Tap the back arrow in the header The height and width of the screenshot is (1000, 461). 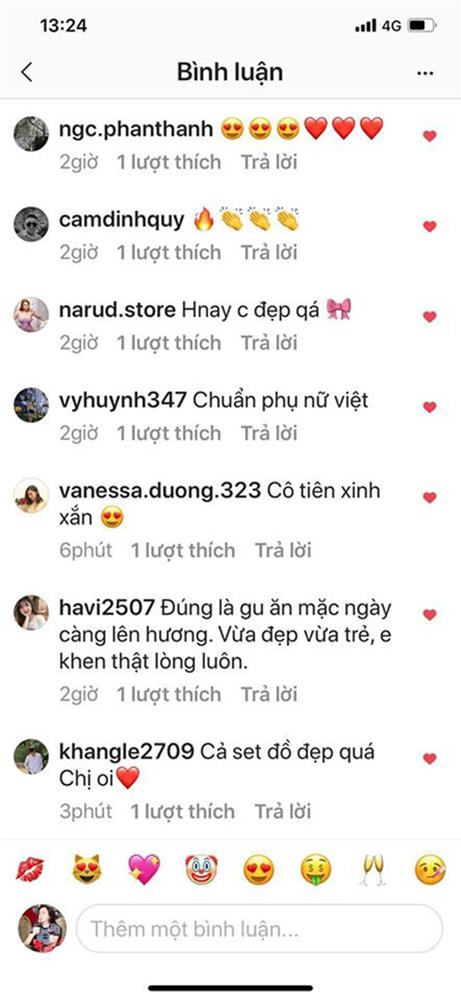[x=26, y=73]
